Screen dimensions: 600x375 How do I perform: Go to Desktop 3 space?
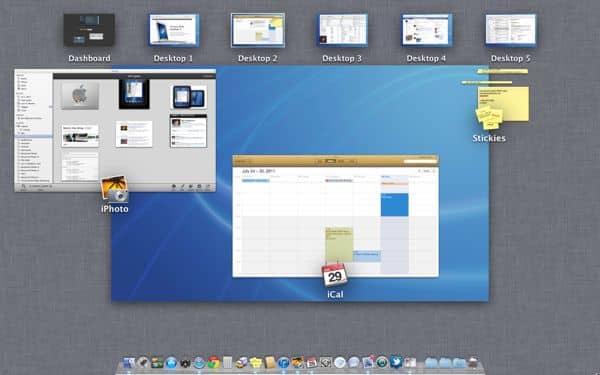click(x=342, y=30)
